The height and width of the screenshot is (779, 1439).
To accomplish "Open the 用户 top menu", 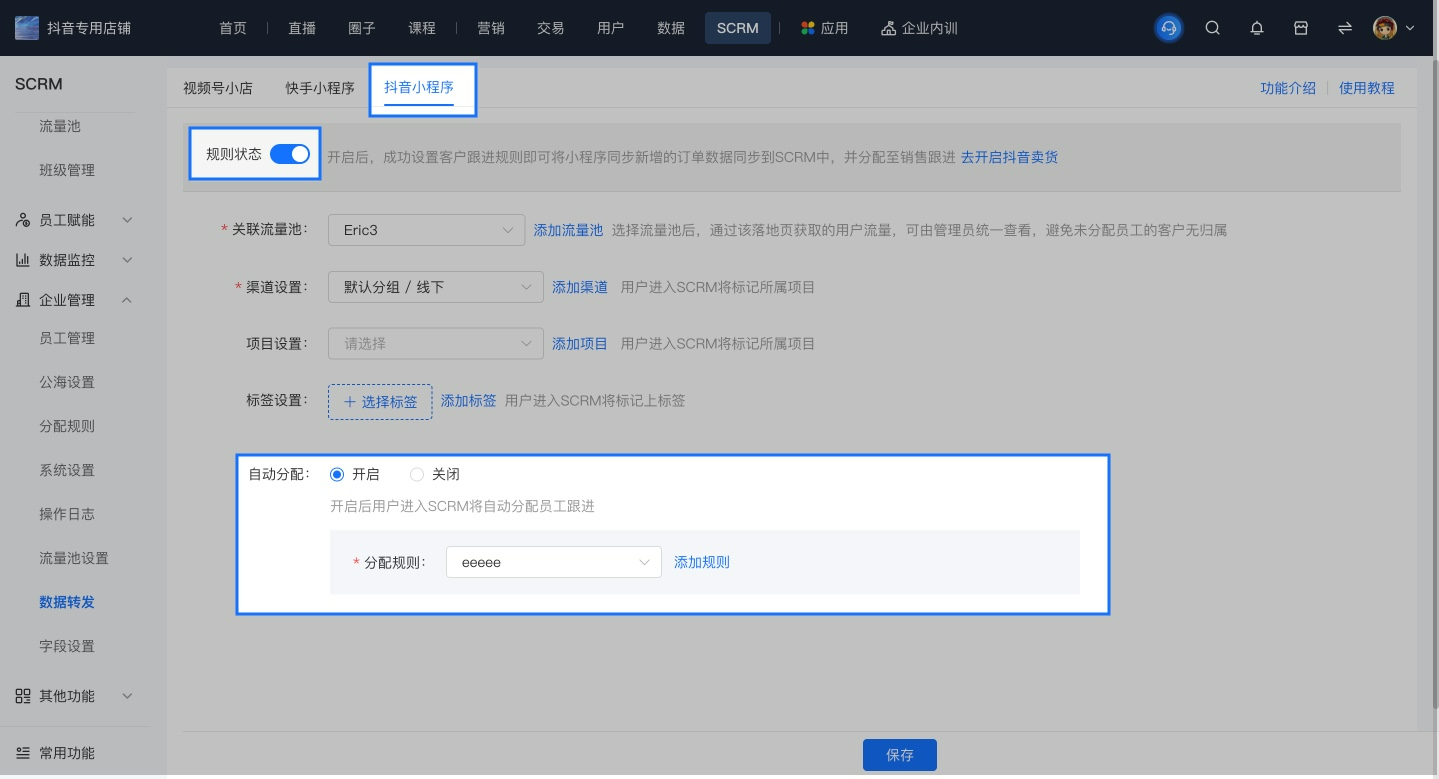I will 611,28.
